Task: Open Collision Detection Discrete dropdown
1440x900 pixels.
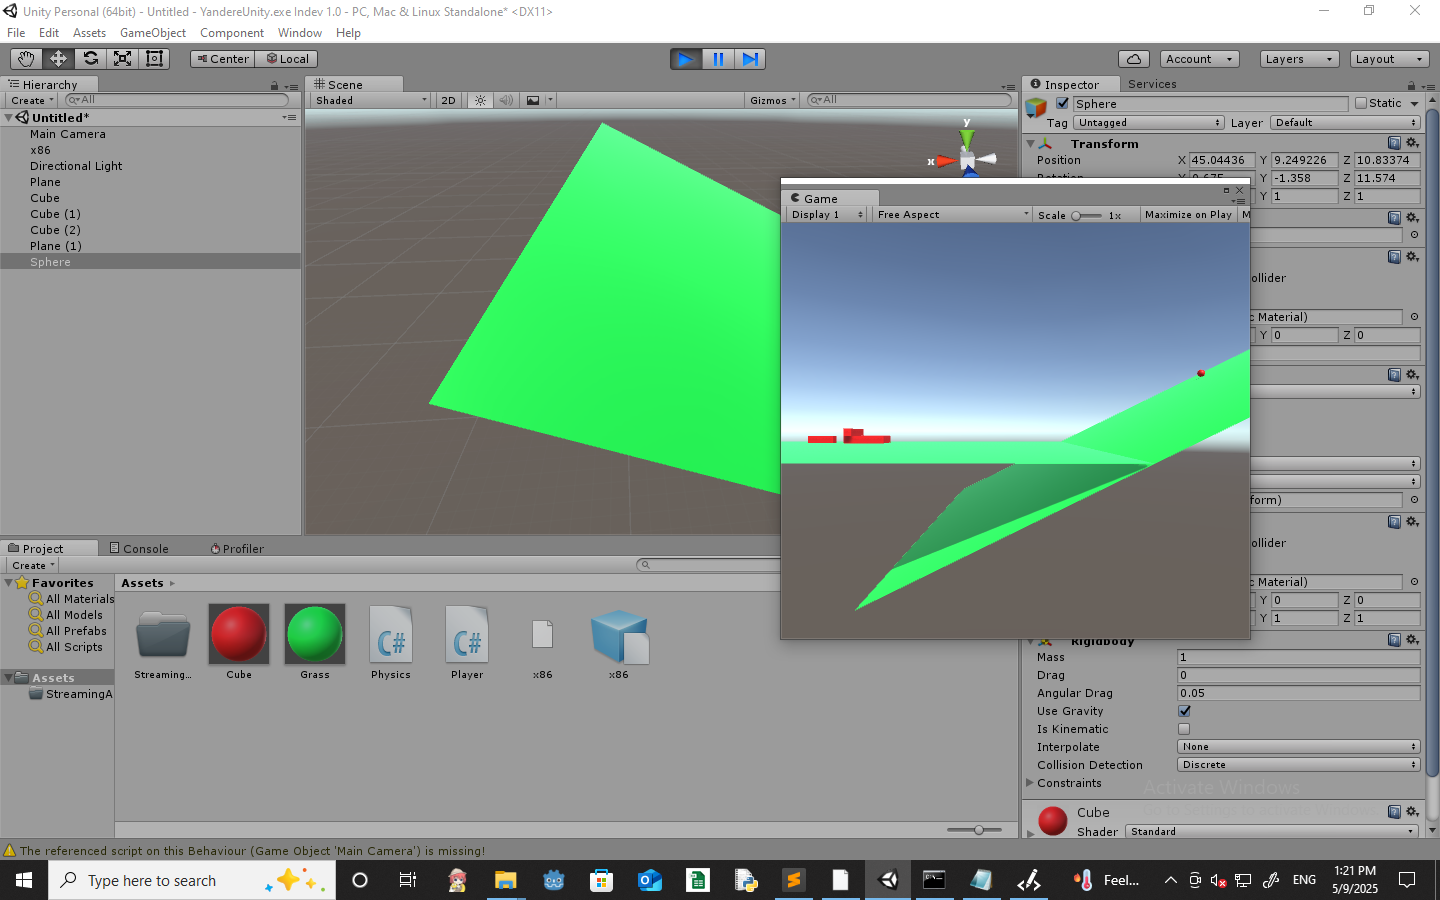Action: (x=1299, y=765)
